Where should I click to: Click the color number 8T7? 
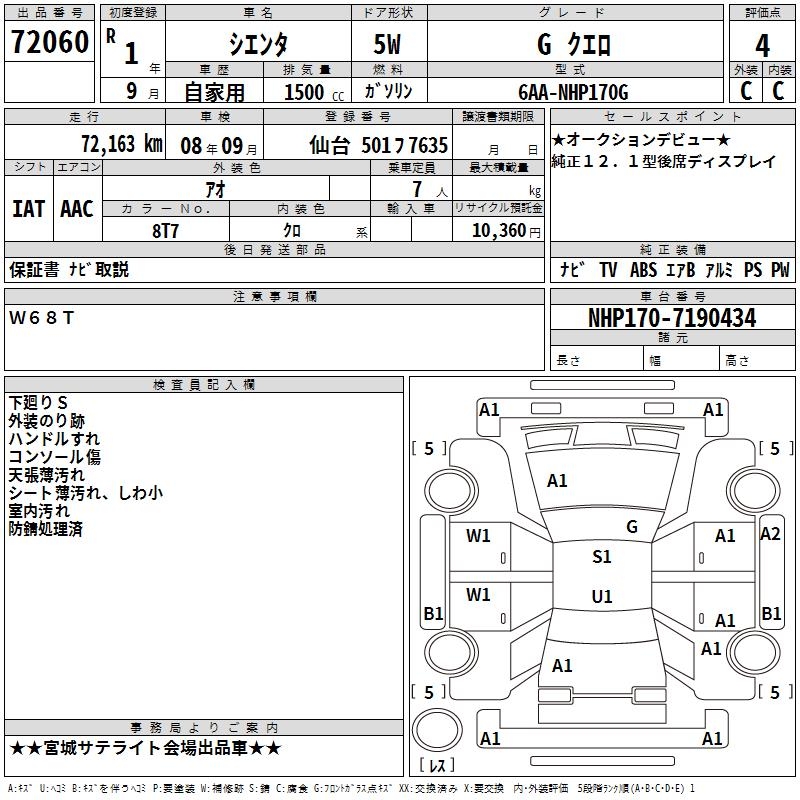[165, 231]
